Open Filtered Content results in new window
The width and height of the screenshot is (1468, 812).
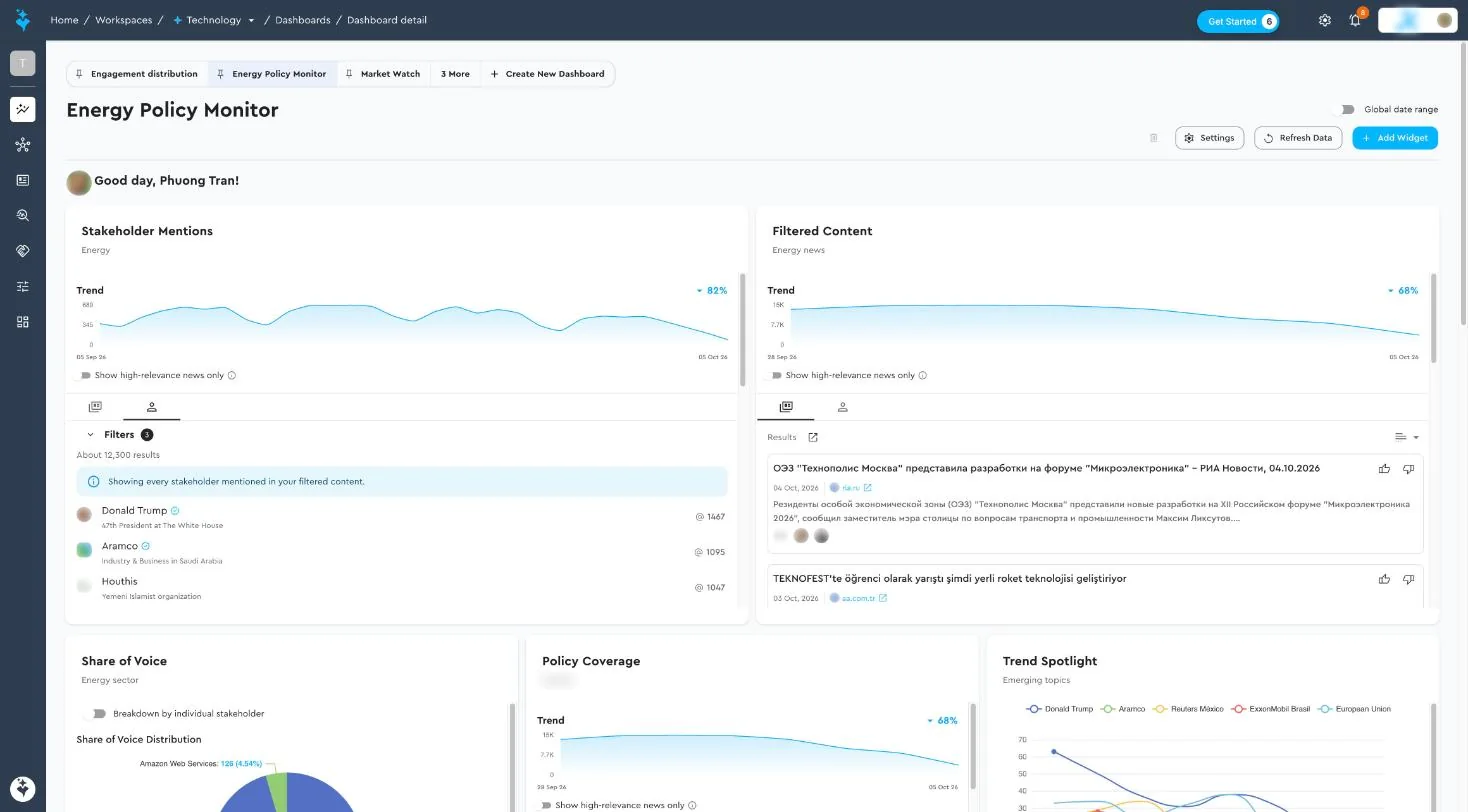tap(813, 437)
